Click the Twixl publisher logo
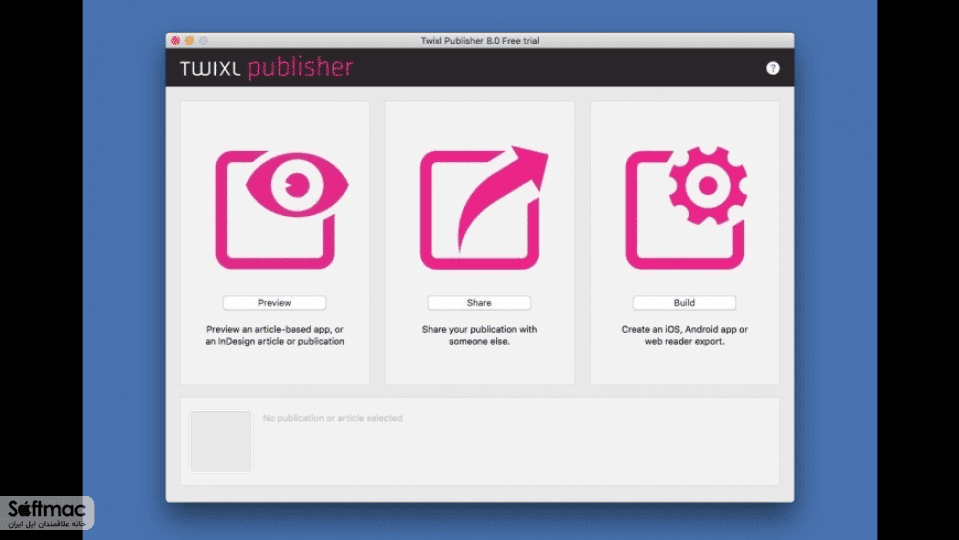This screenshot has height=540, width=959. click(x=267, y=68)
